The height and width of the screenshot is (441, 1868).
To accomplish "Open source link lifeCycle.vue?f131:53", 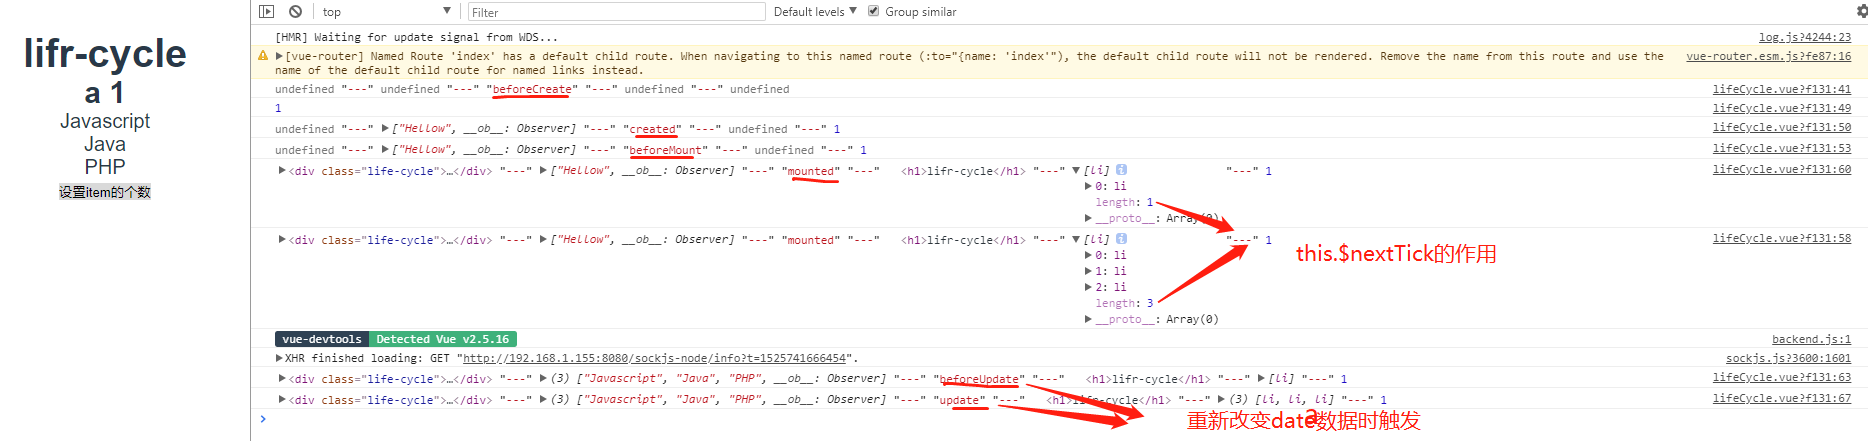I will coord(1782,148).
